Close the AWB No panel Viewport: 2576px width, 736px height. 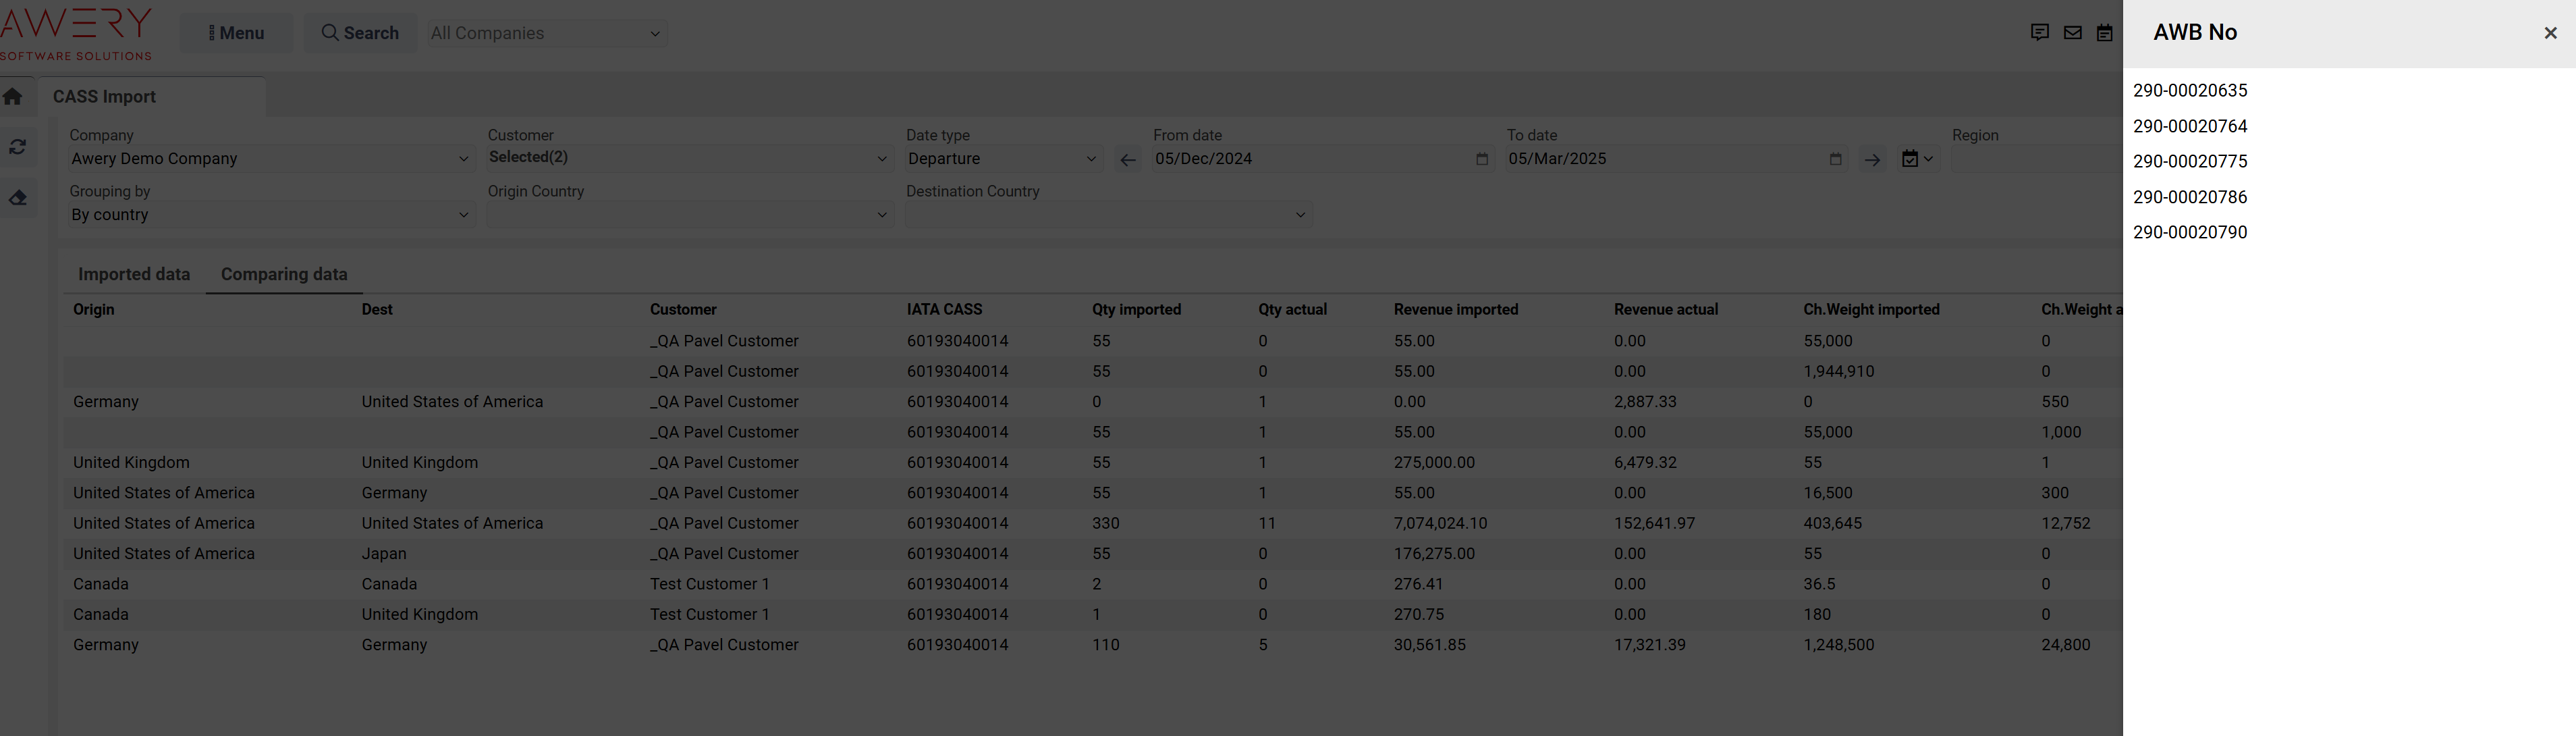point(2549,33)
